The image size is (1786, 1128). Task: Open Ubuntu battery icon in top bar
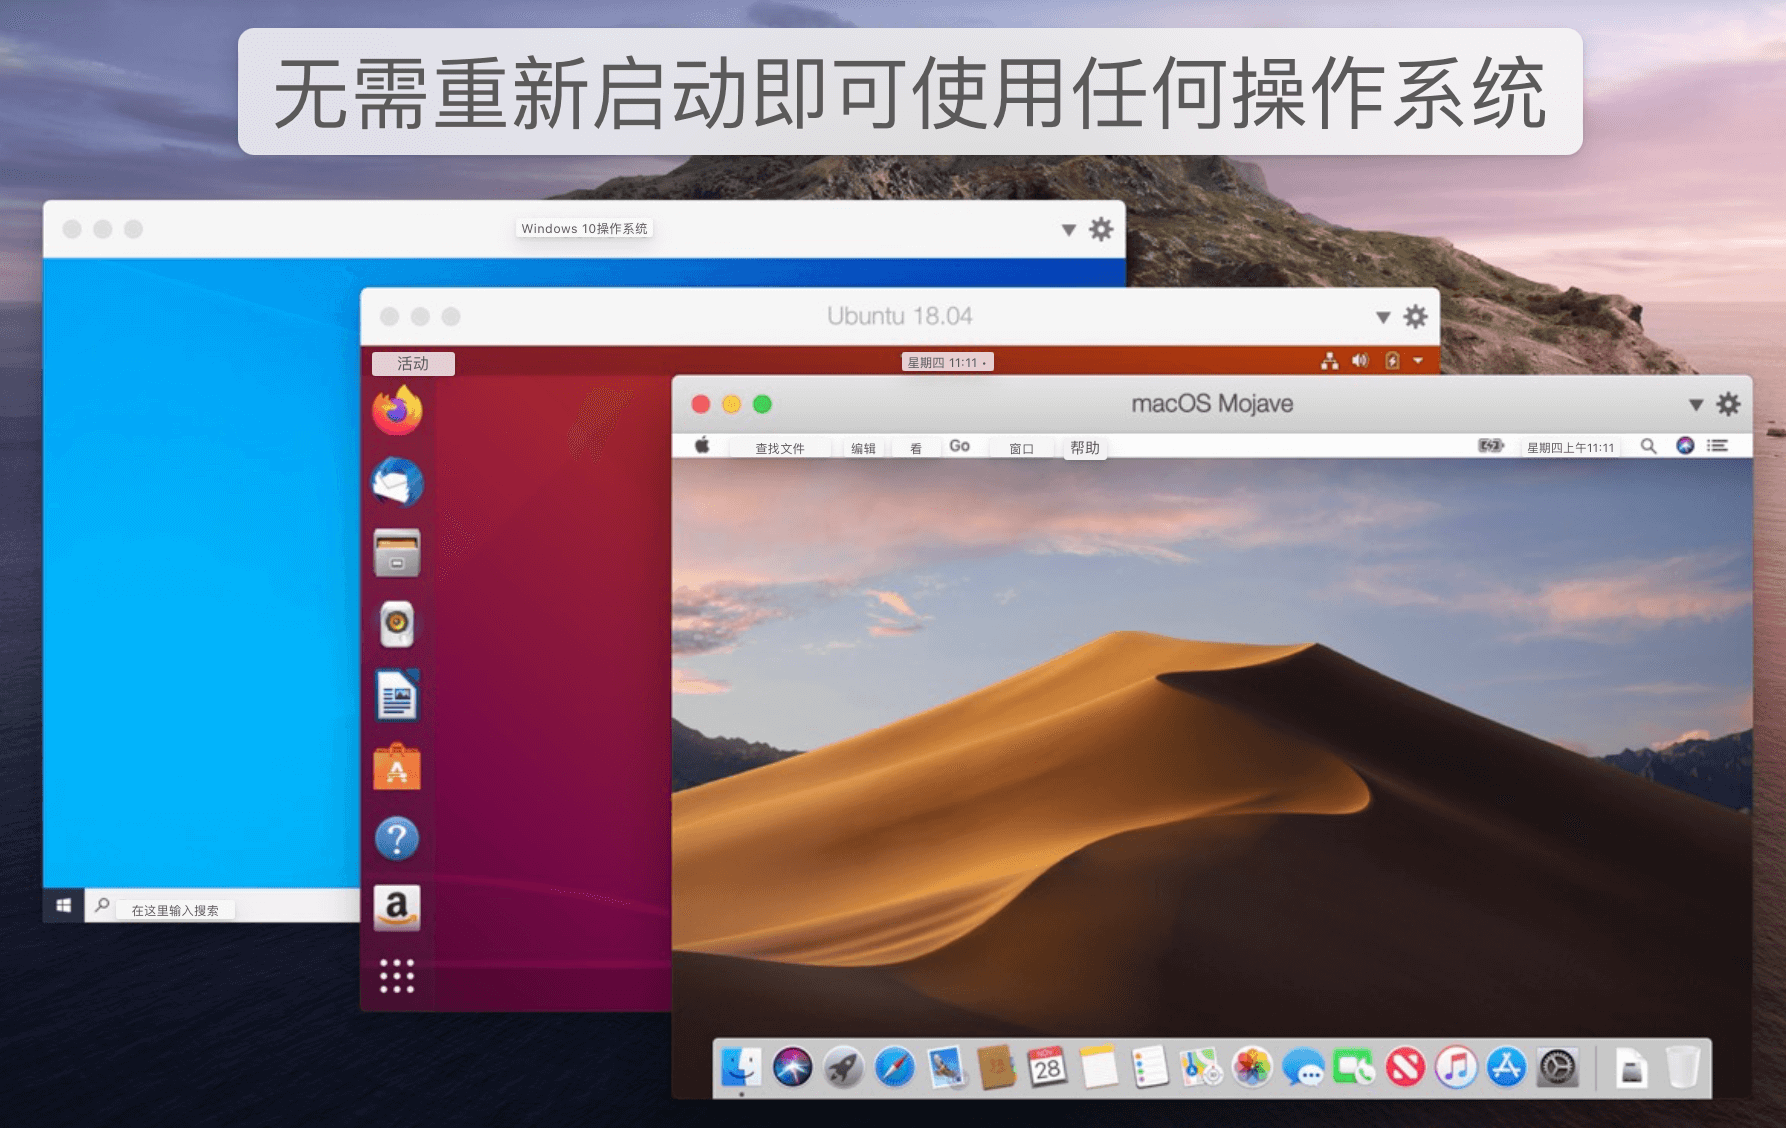(x=1392, y=360)
